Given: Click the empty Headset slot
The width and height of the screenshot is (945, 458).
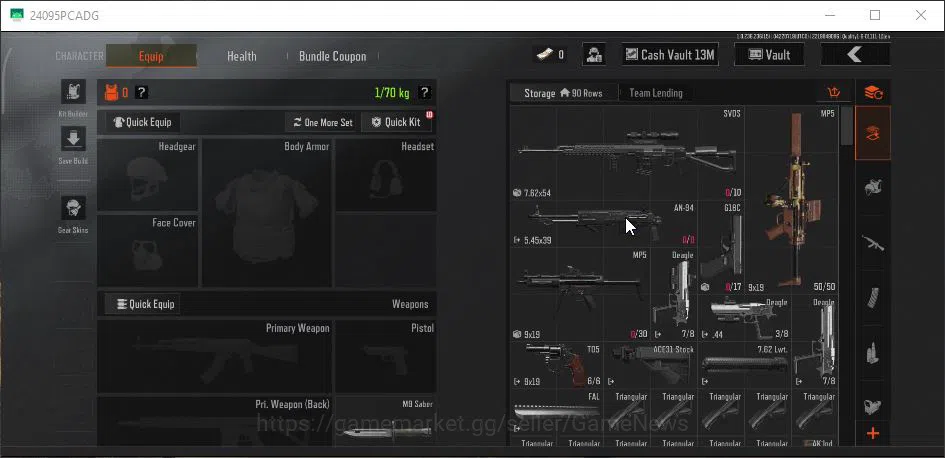Looking at the screenshot, I should click(386, 175).
